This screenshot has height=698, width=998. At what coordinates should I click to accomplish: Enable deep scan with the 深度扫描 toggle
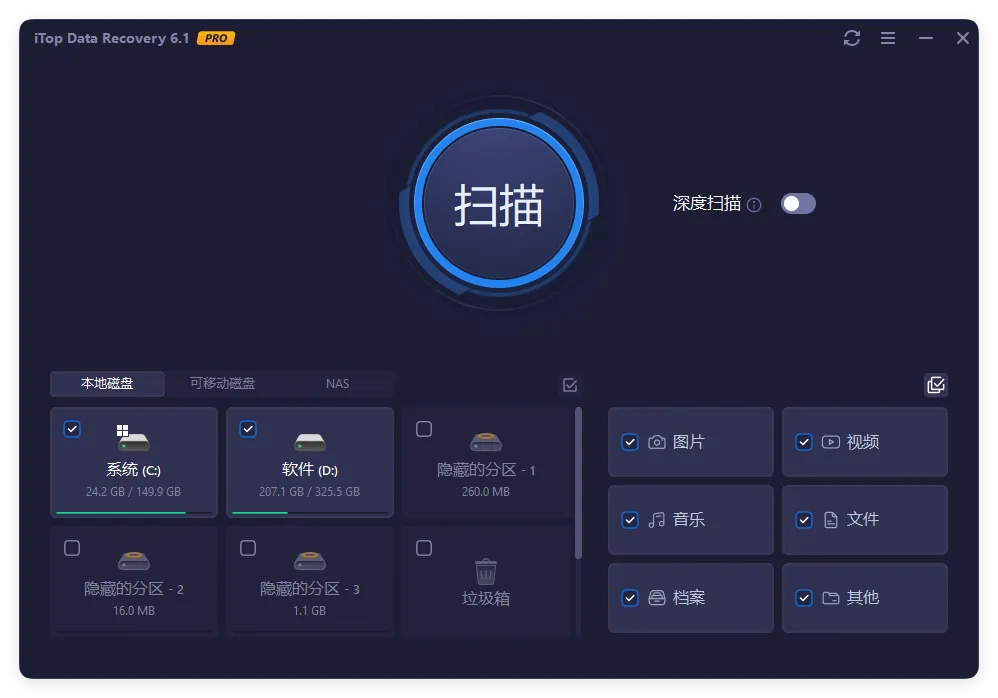(797, 203)
